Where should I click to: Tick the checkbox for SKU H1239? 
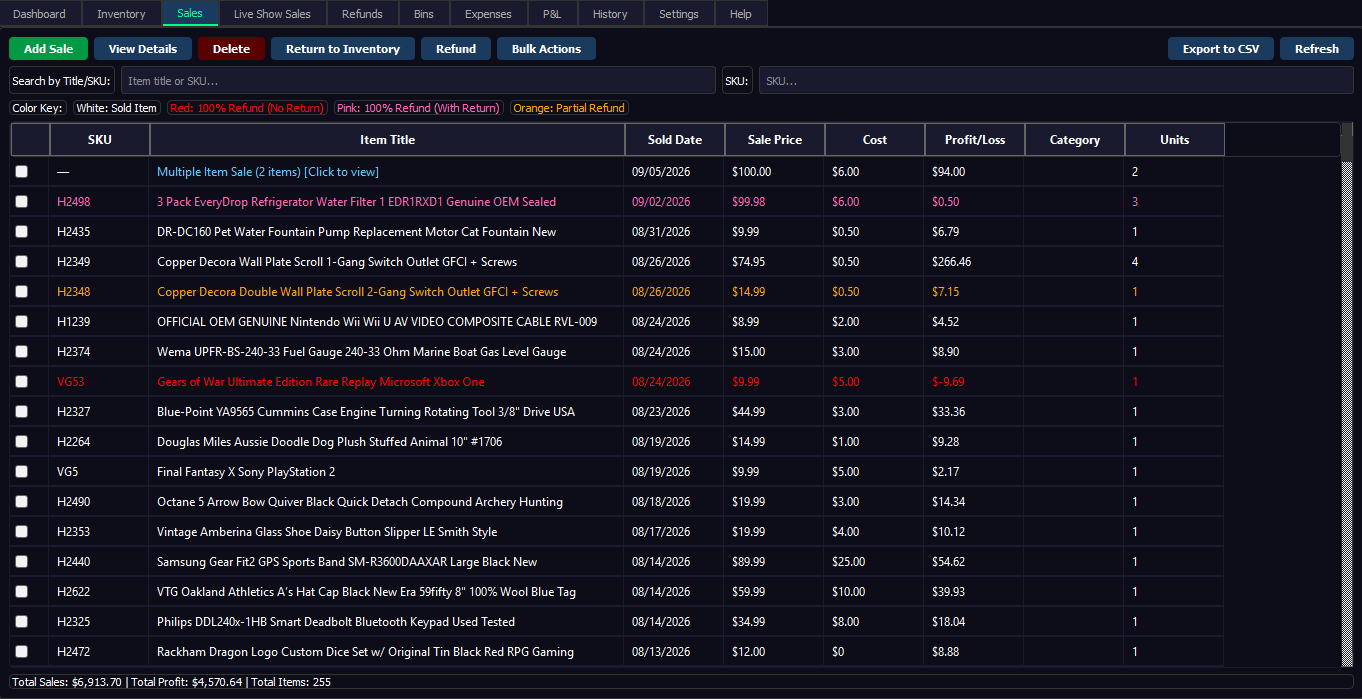pos(22,322)
